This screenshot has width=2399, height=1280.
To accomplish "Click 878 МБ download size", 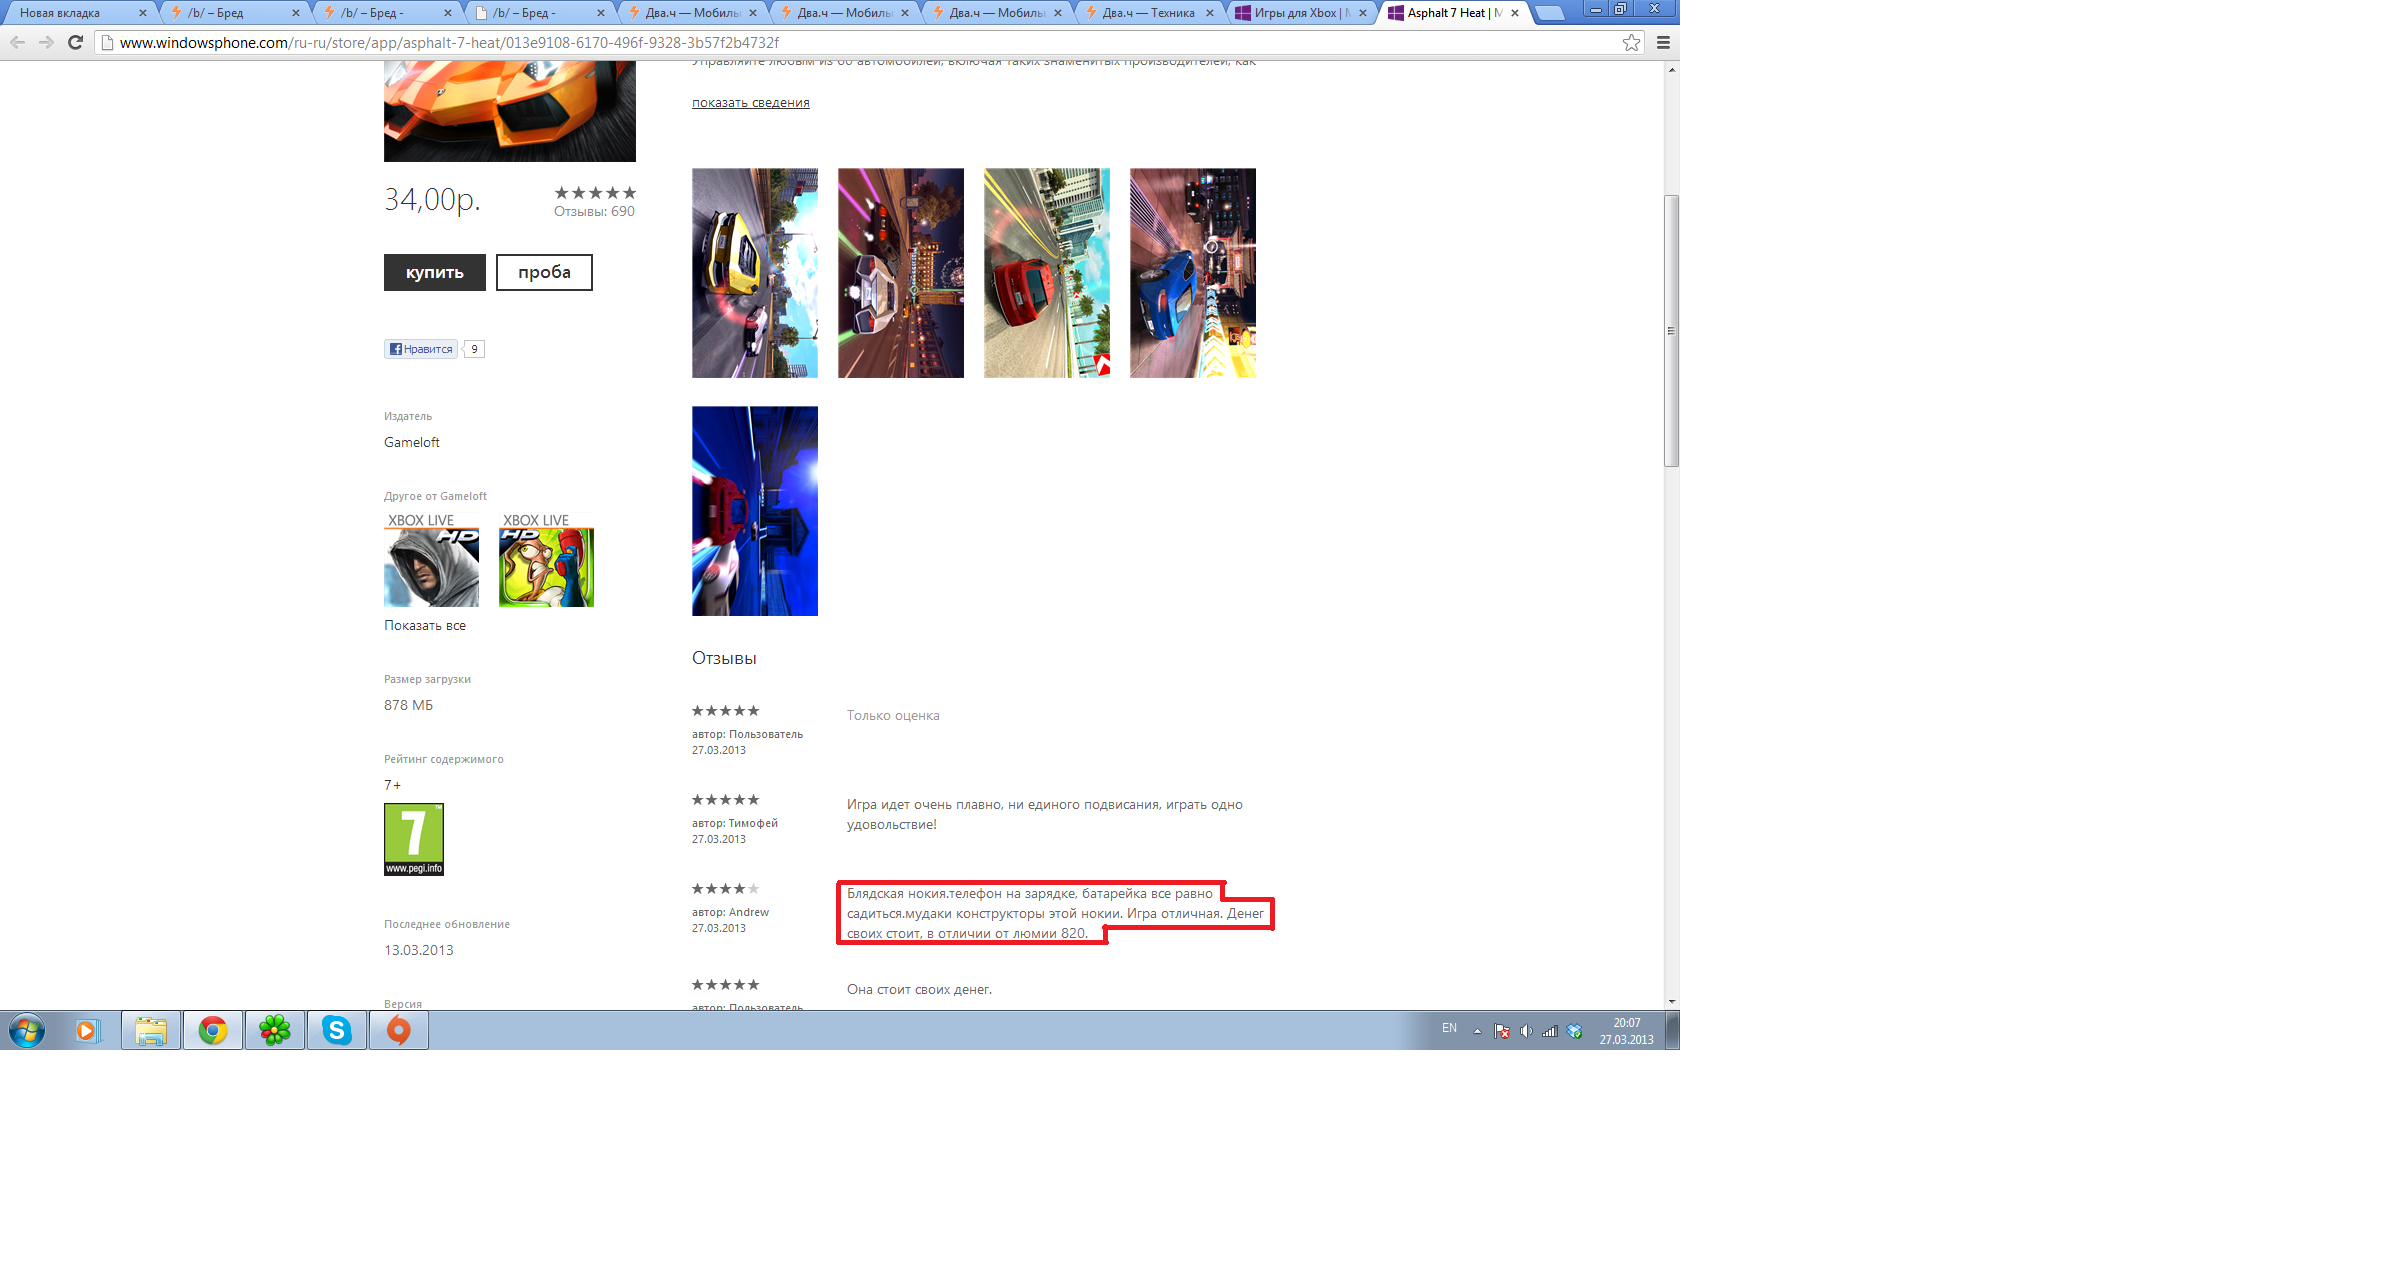I will pyautogui.click(x=408, y=705).
